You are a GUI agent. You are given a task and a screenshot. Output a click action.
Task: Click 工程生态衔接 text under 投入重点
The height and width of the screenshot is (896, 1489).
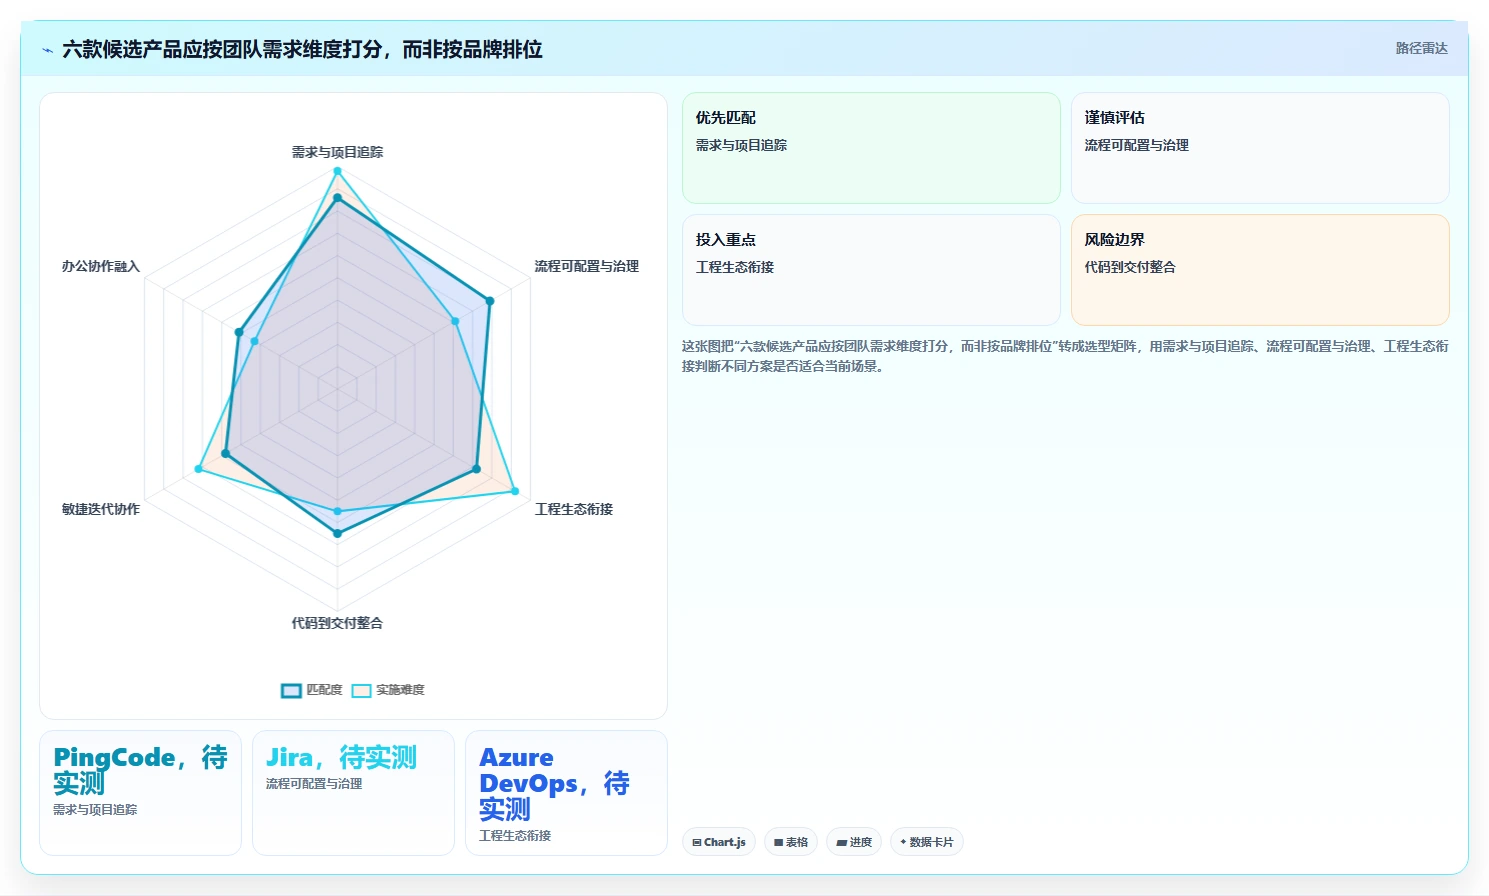pos(735,267)
